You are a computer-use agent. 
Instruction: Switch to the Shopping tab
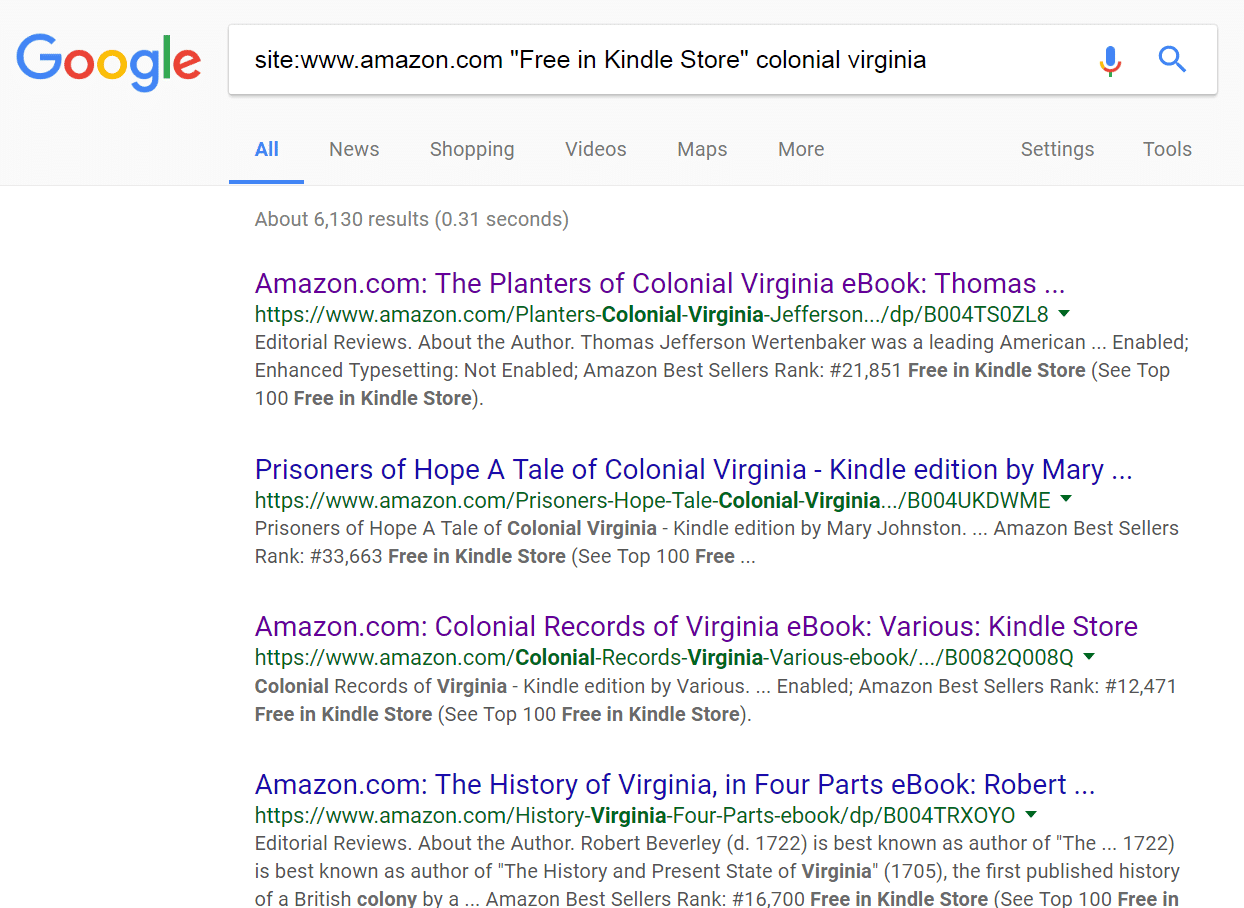coord(472,149)
